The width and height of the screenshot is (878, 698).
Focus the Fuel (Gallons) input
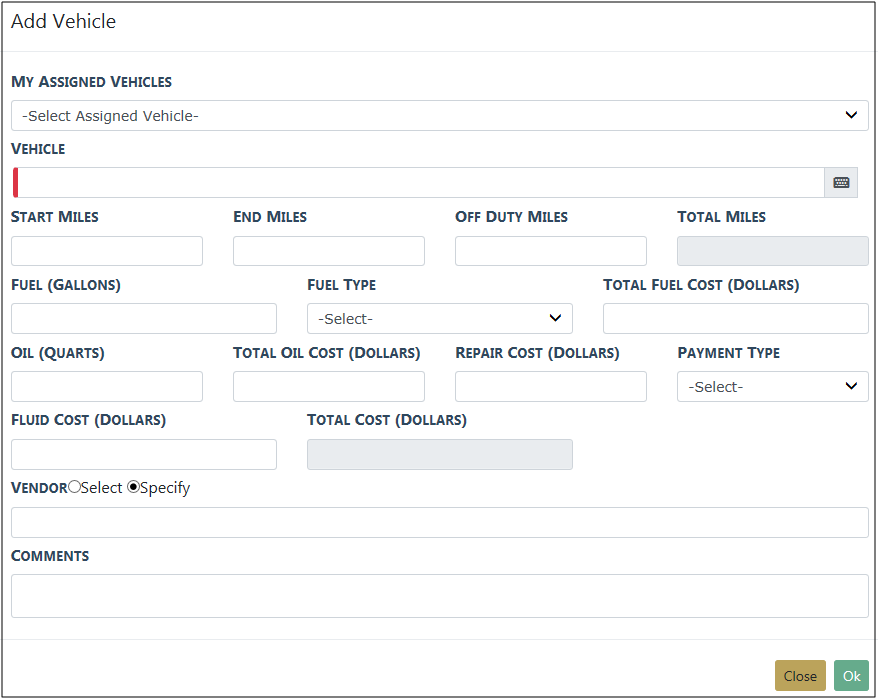coord(144,319)
